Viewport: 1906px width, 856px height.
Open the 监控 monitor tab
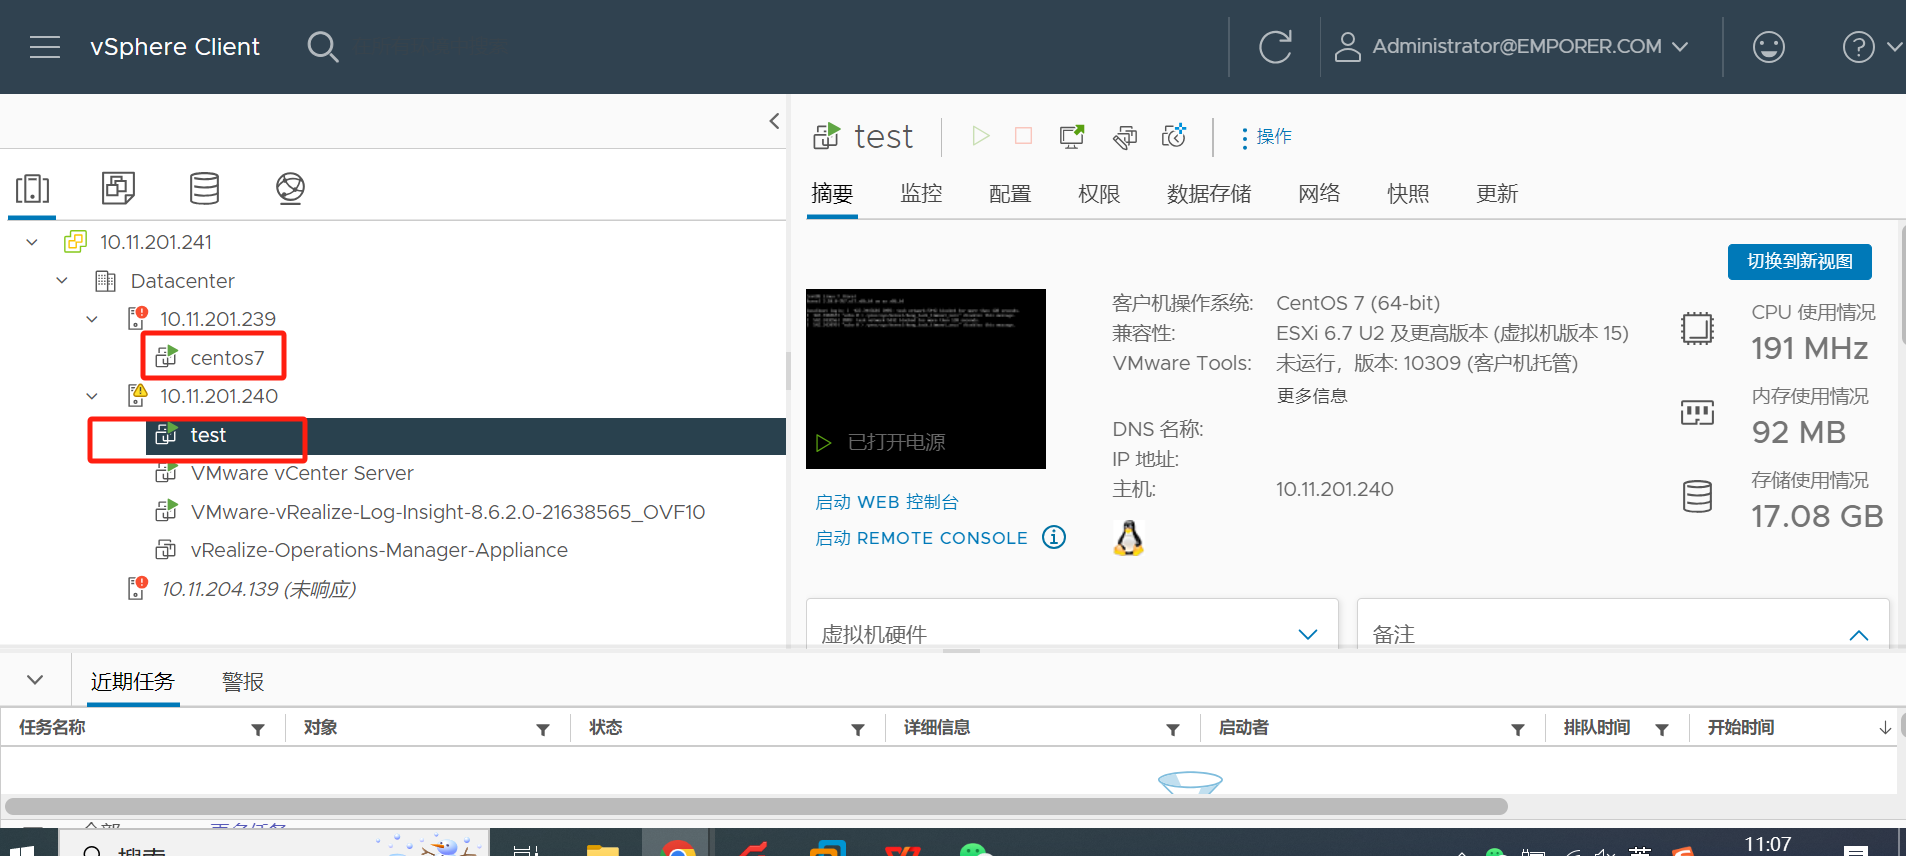(921, 194)
